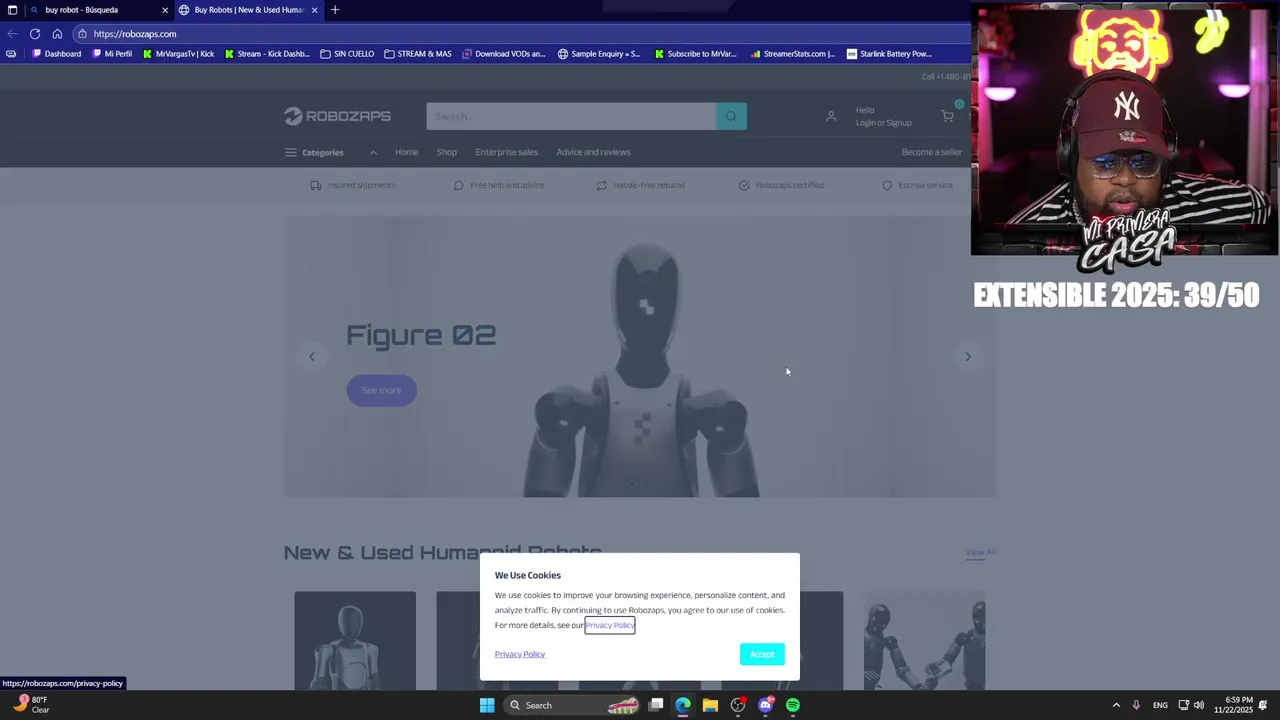Open the Sample Enquiry bookmark
This screenshot has width=1280, height=720.
click(599, 54)
